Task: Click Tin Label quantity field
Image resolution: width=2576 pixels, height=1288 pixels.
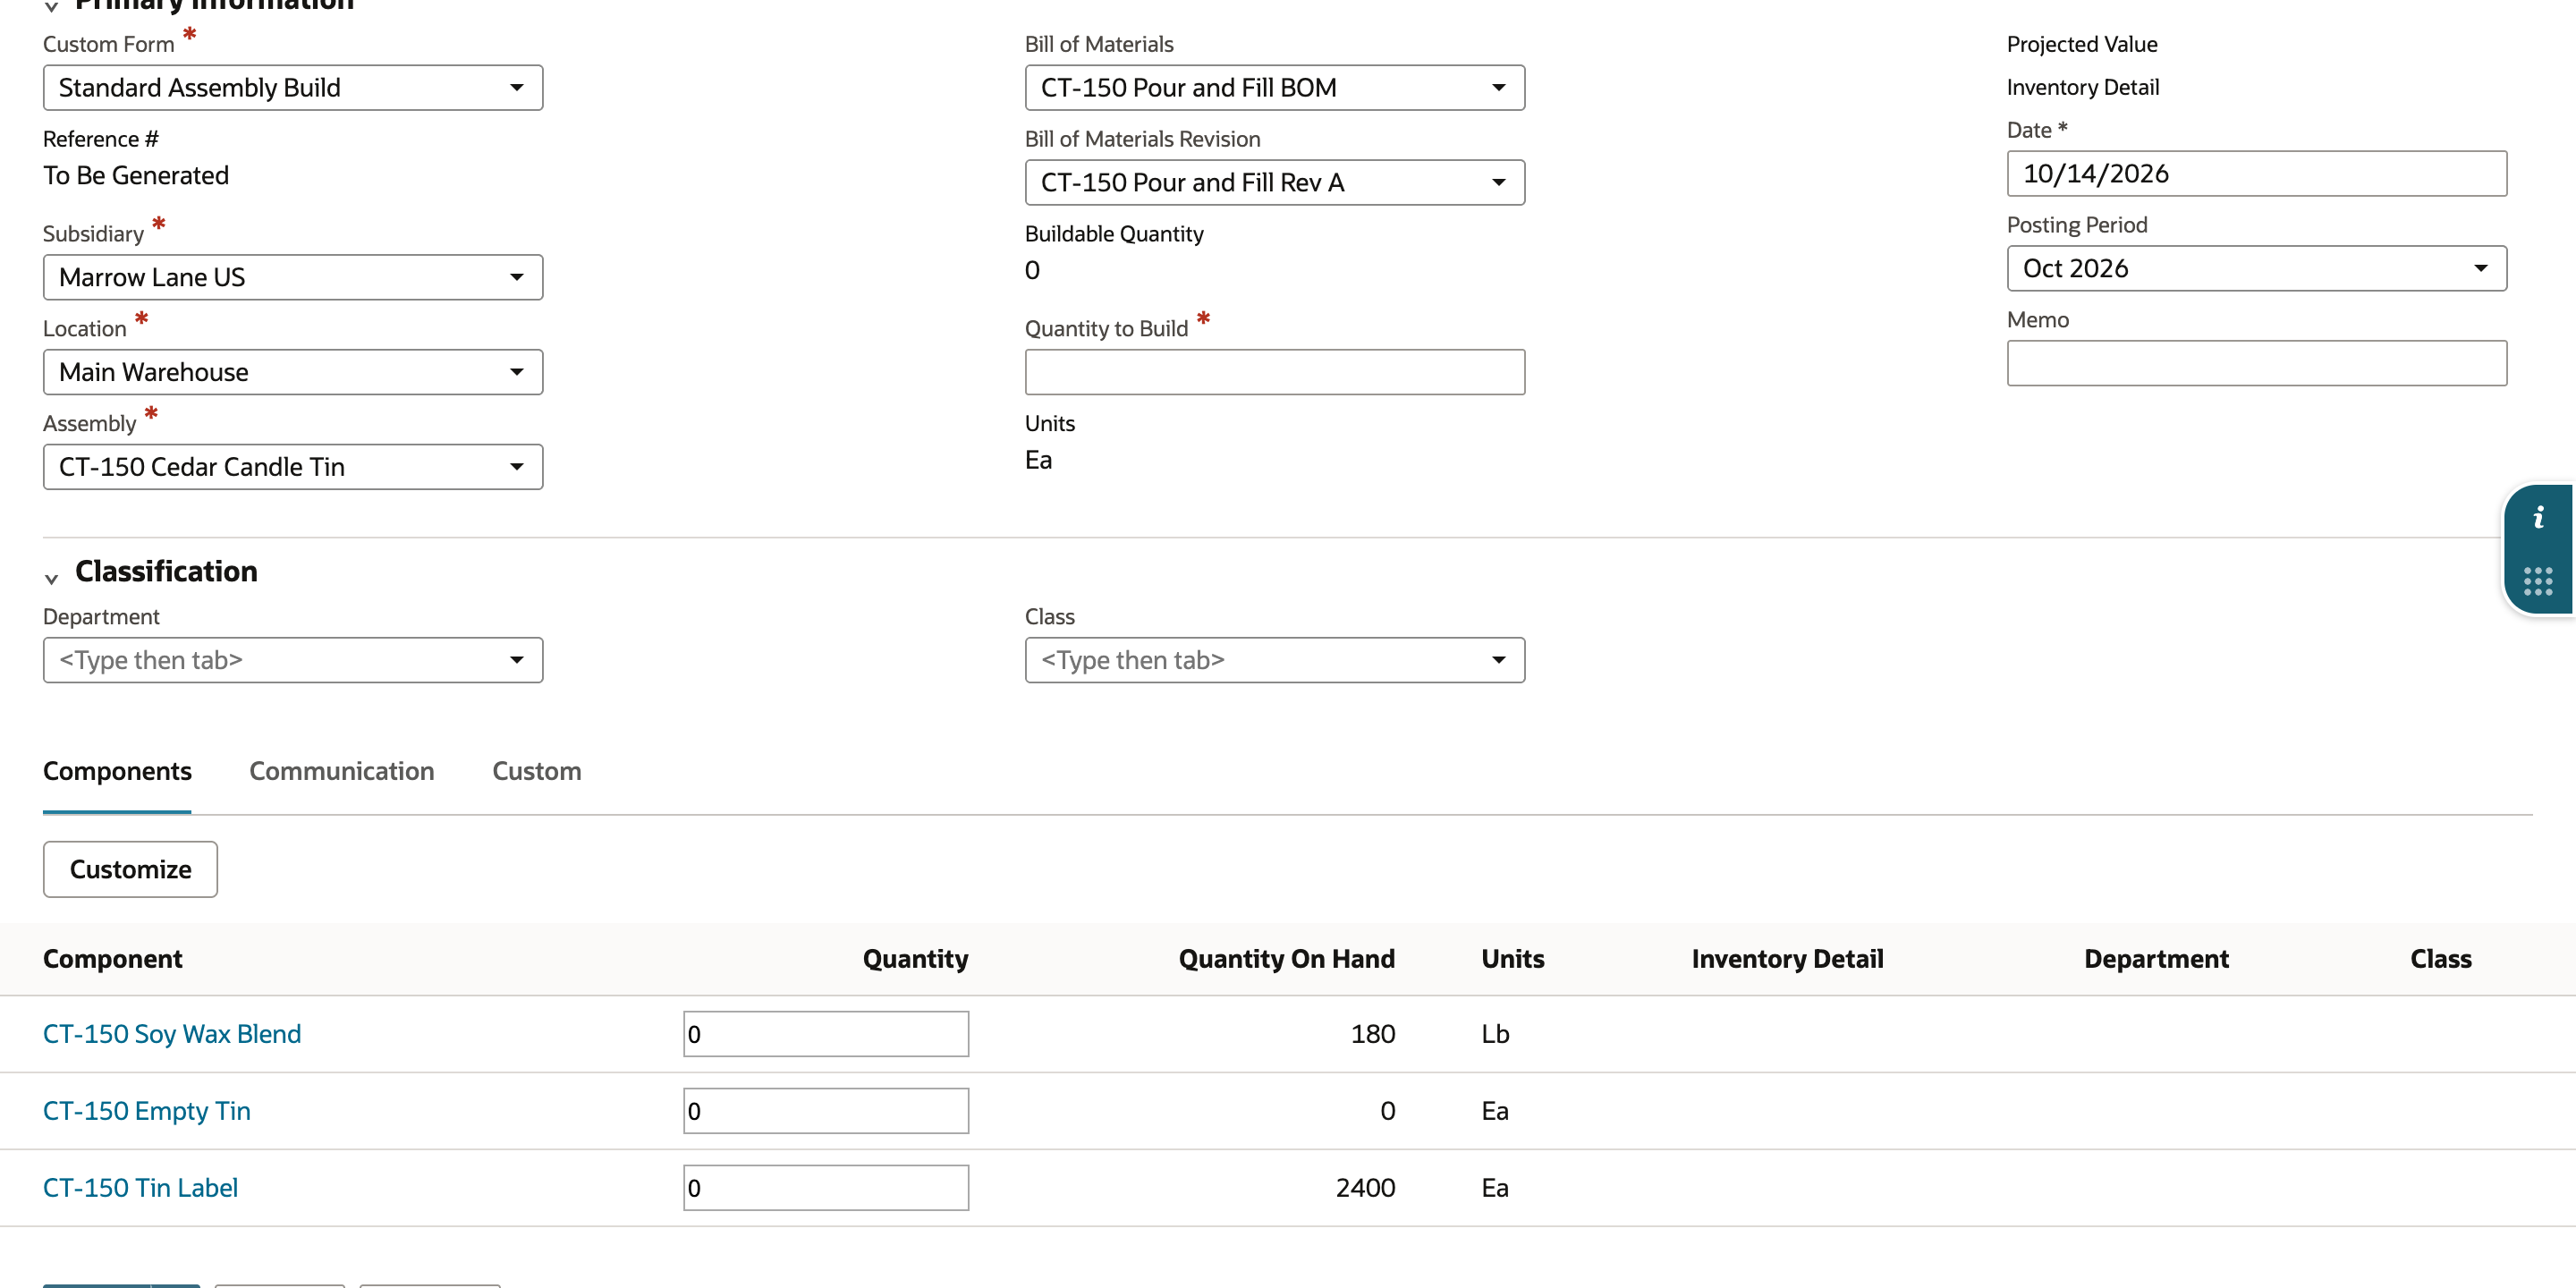Action: [826, 1188]
